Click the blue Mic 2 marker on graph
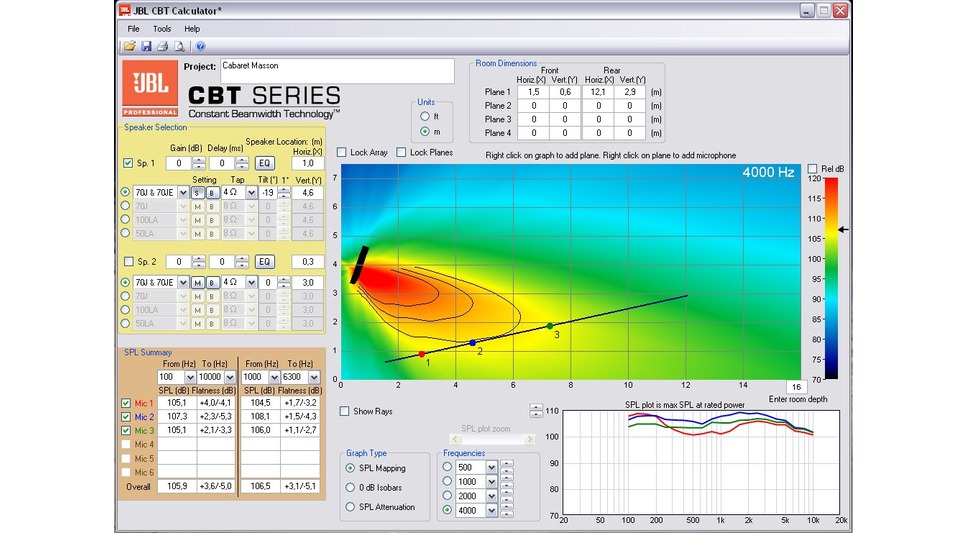967x533 pixels. point(473,343)
